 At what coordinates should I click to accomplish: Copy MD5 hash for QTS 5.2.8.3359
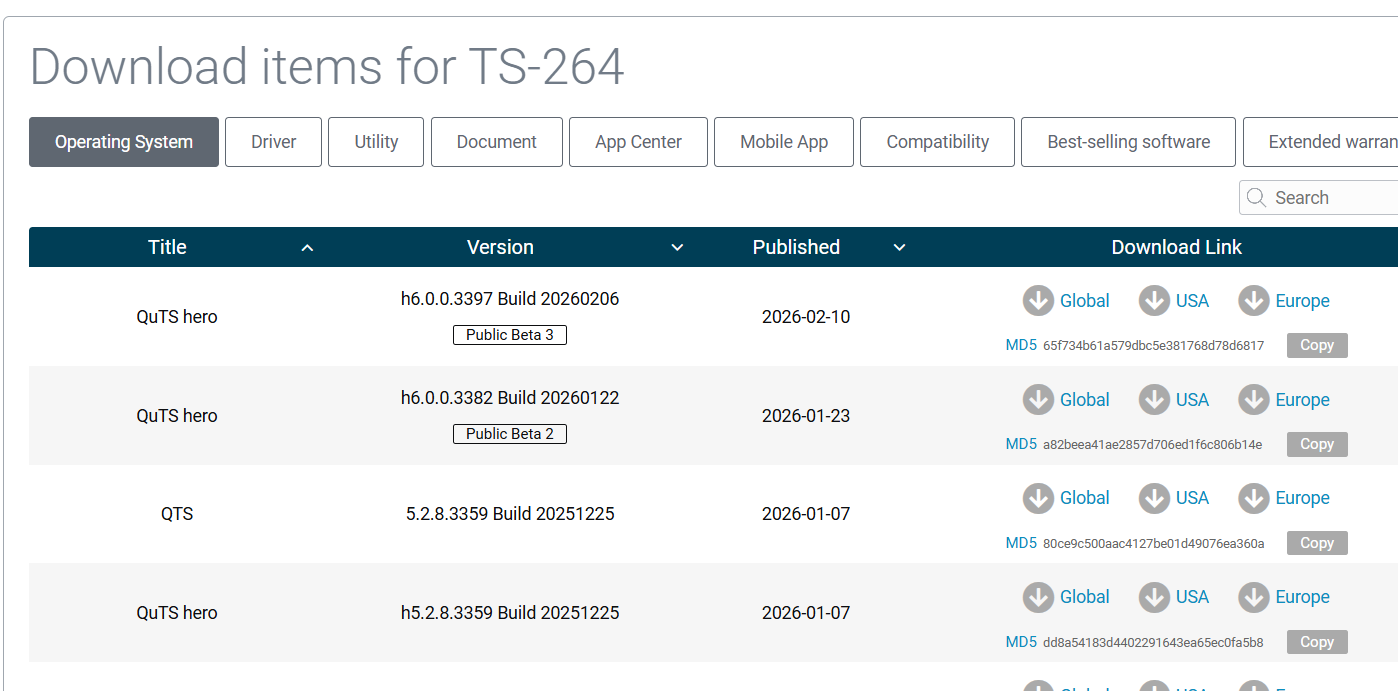[1316, 543]
